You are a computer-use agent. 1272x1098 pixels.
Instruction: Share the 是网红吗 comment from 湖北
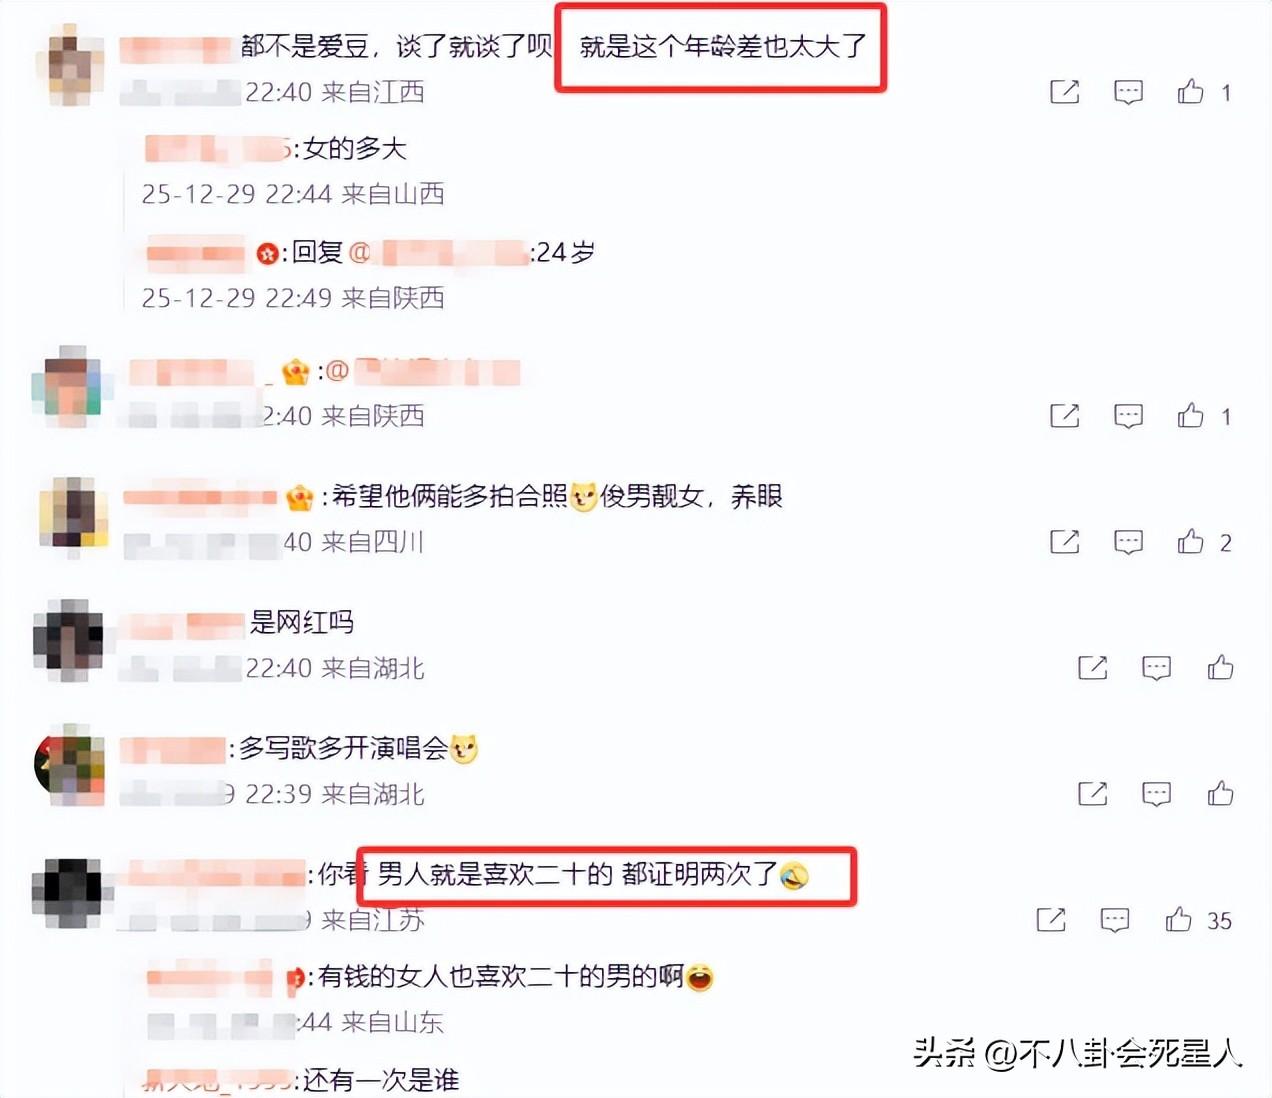click(1093, 667)
